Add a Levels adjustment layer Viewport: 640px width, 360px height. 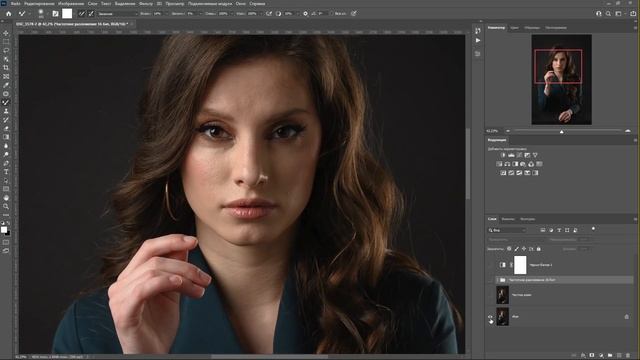pyautogui.click(x=511, y=155)
